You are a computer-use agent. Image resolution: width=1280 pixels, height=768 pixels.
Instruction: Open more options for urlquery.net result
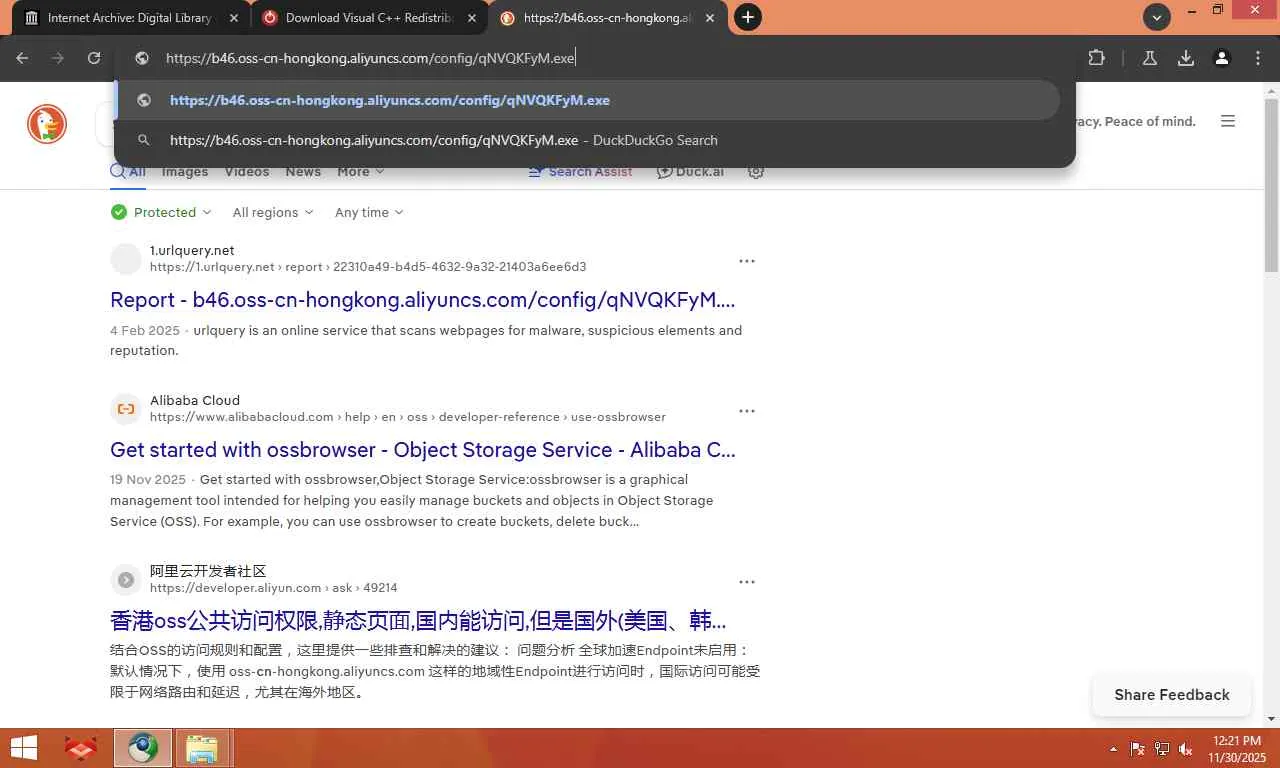(747, 261)
